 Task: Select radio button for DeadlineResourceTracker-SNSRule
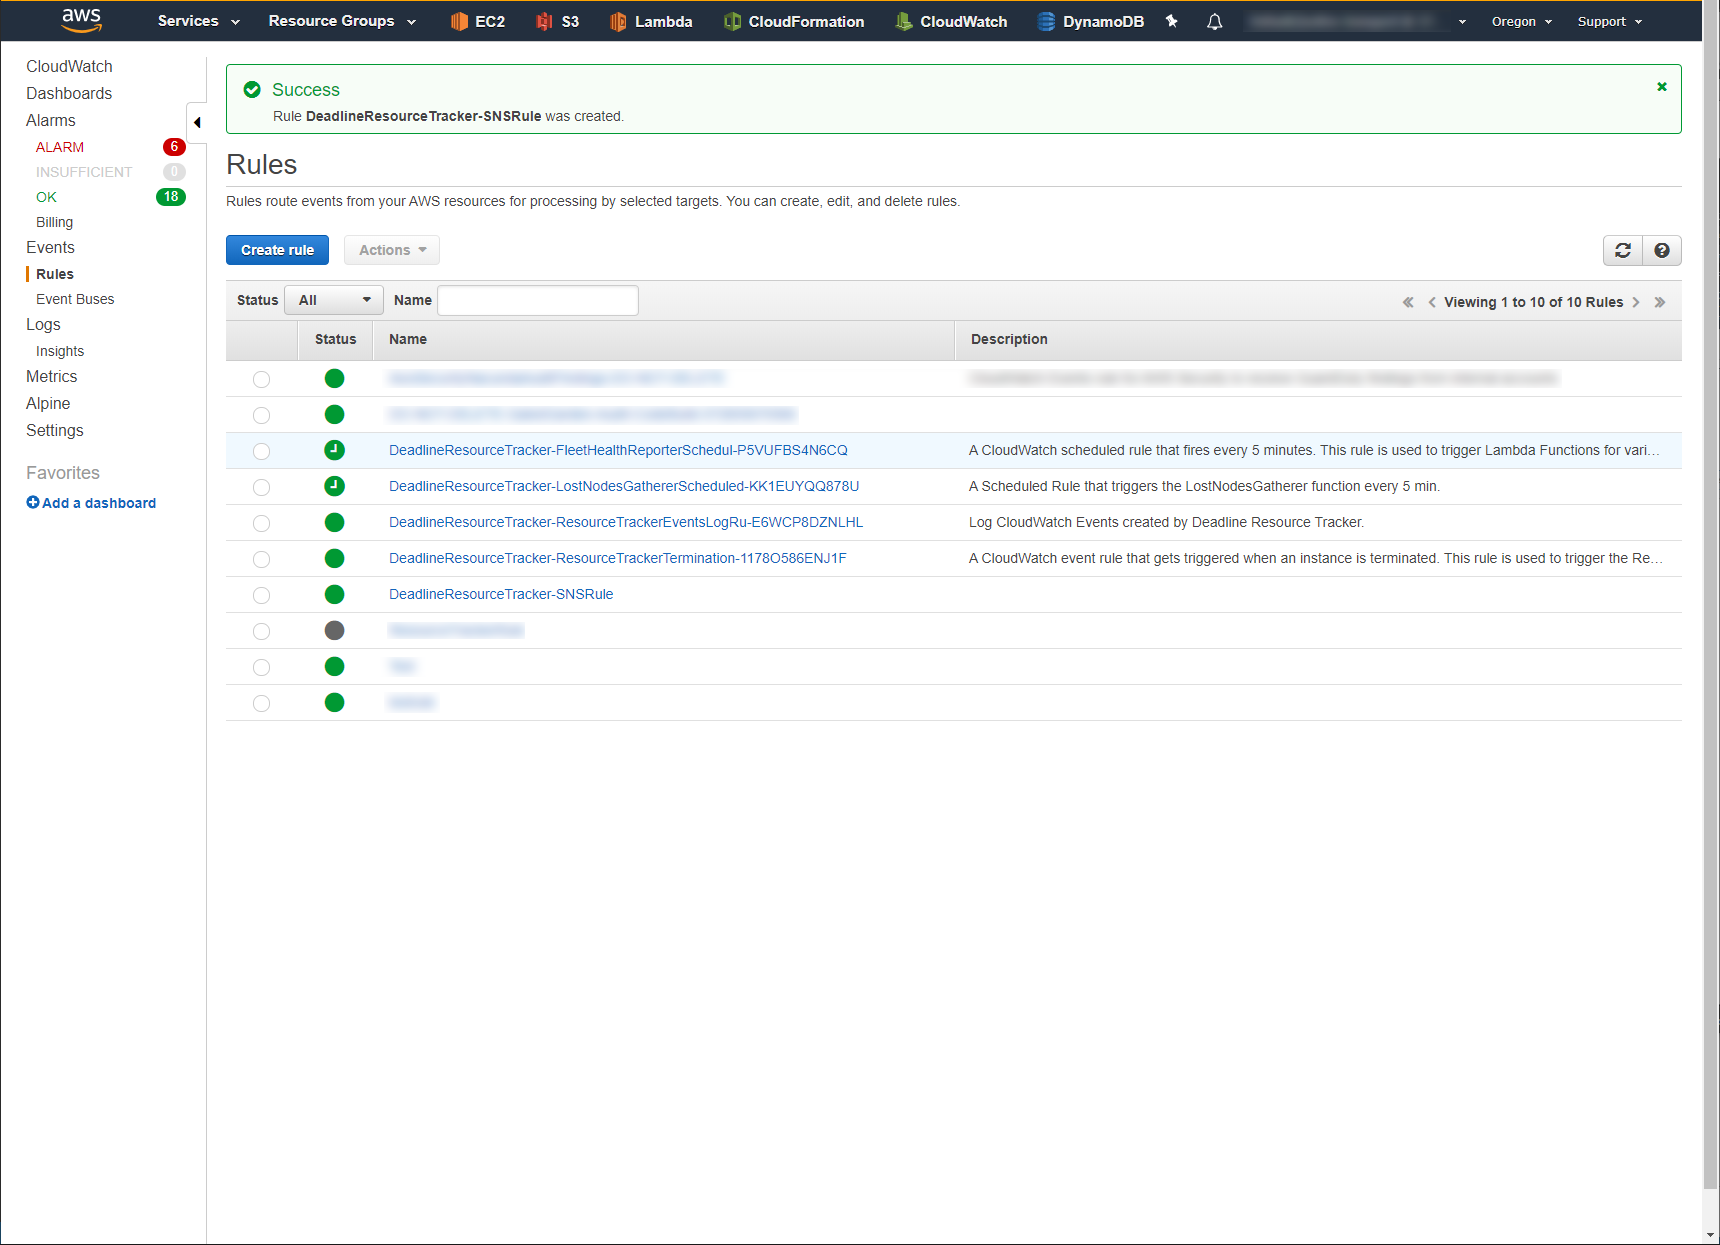point(261,595)
